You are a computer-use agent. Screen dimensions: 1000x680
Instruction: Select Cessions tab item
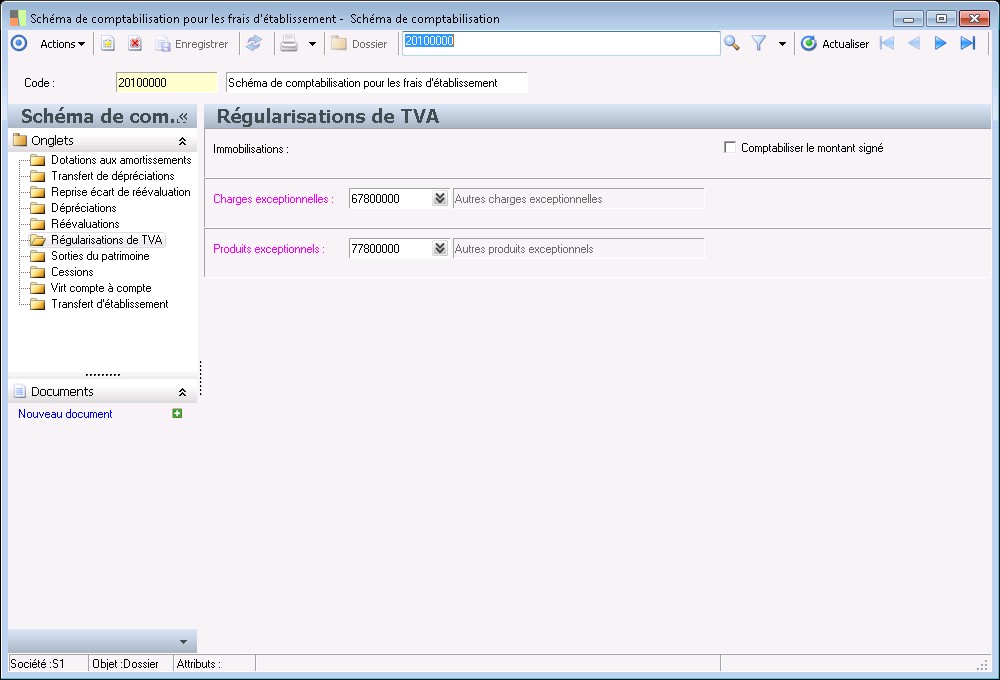tap(72, 272)
